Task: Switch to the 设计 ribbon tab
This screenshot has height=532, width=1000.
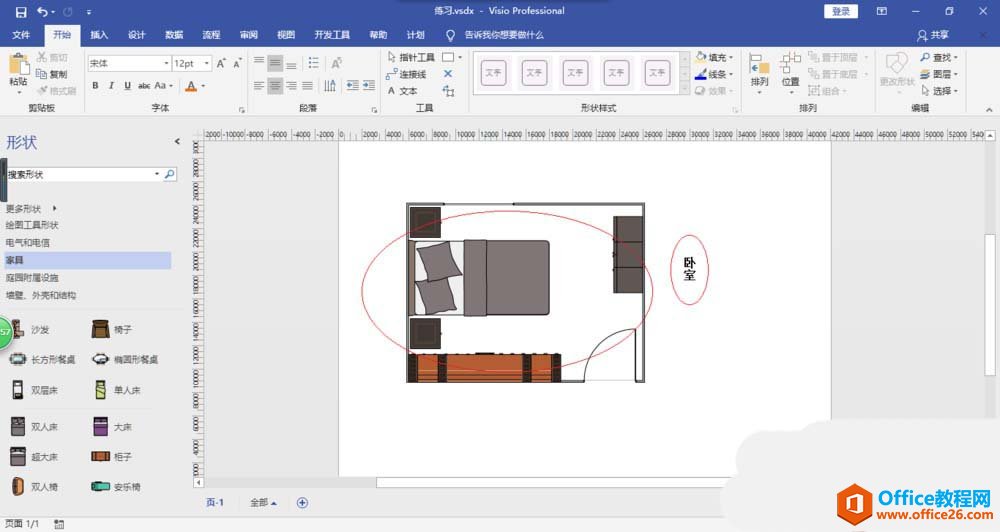Action: tap(137, 35)
